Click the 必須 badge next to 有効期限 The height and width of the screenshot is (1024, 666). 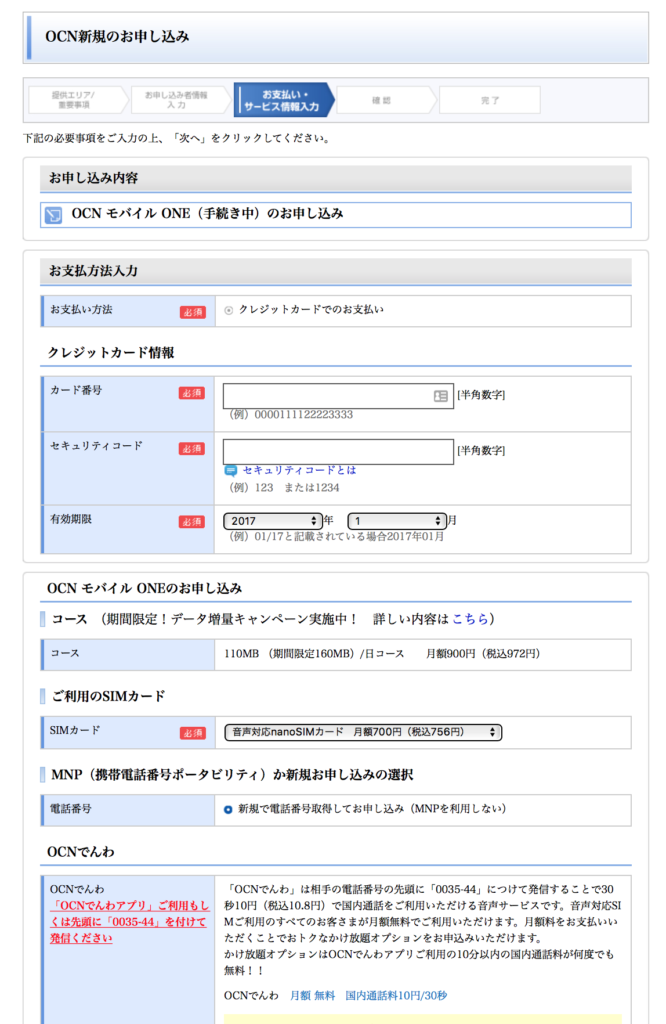coord(192,522)
